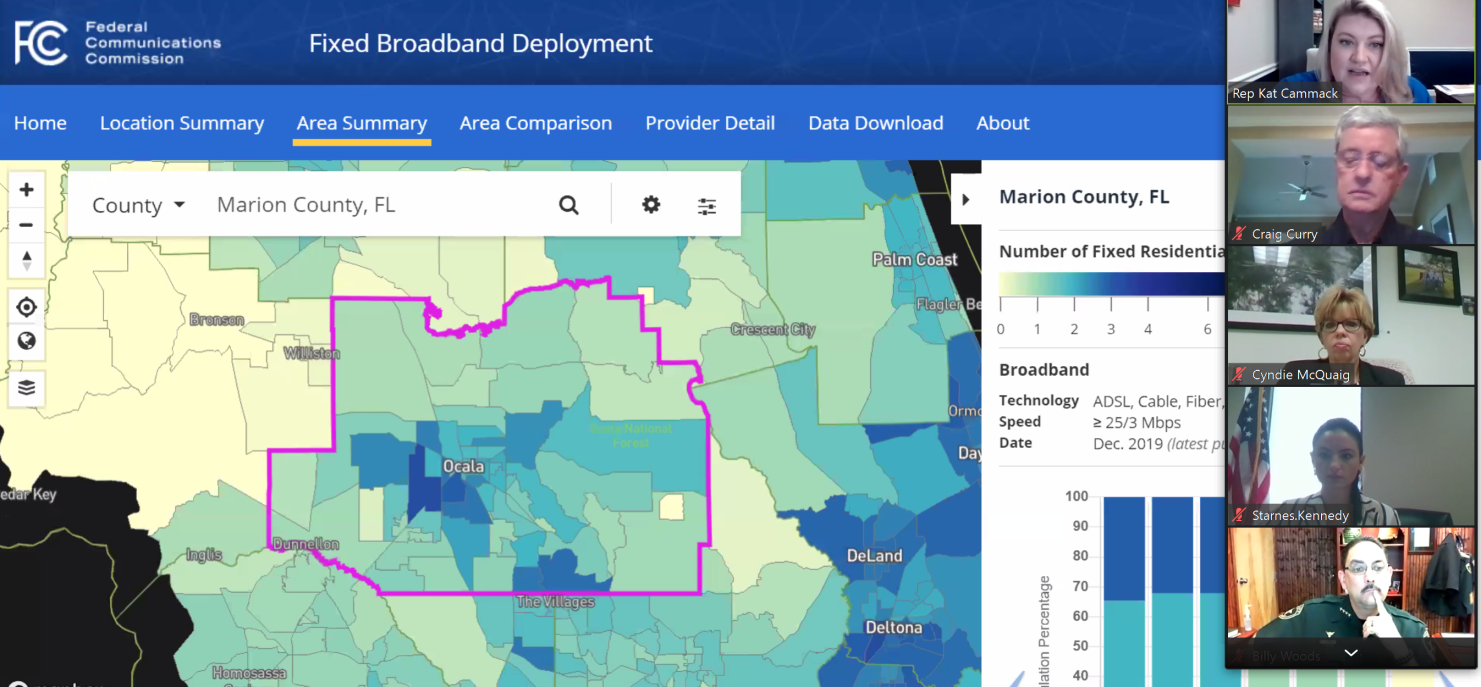This screenshot has height=687, width=1481.
Task: Click the Broadband section heading
Action: (1044, 370)
